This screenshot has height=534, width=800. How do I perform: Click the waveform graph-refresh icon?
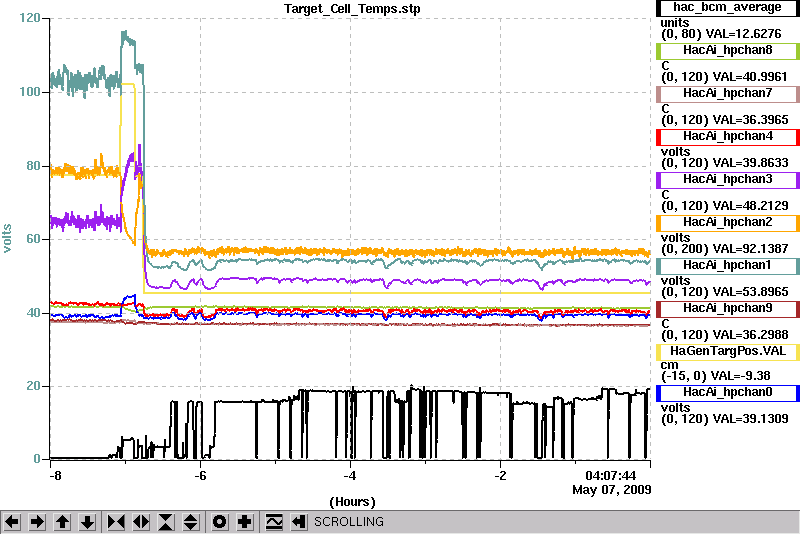click(274, 522)
